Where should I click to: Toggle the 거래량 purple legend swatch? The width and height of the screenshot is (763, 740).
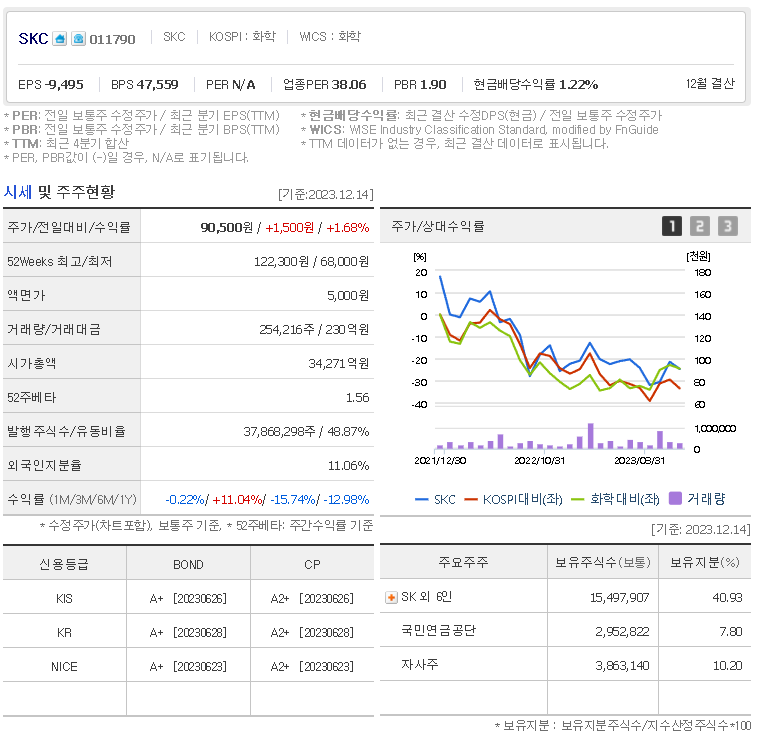pos(697,499)
